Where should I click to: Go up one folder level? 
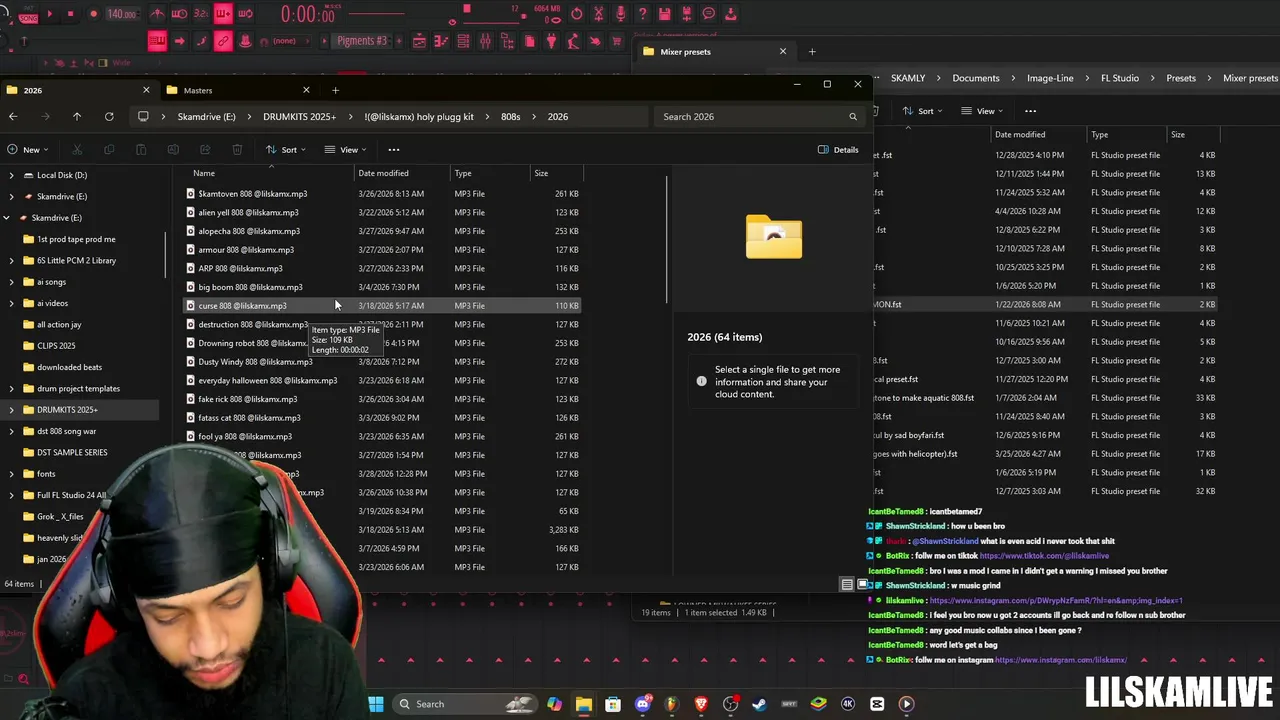tap(77, 117)
